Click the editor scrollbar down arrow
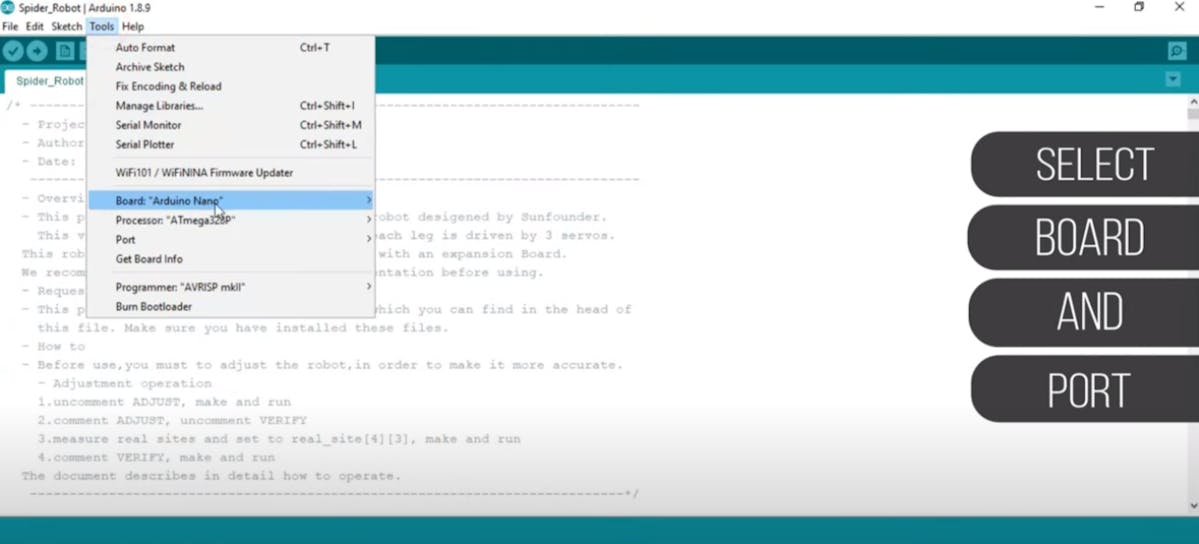This screenshot has height=544, width=1199. tap(1193, 506)
